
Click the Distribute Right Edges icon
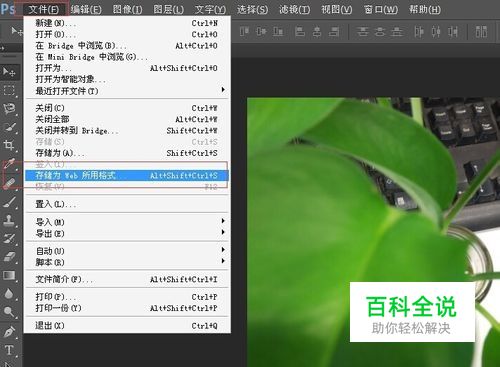pyautogui.click(x=452, y=32)
